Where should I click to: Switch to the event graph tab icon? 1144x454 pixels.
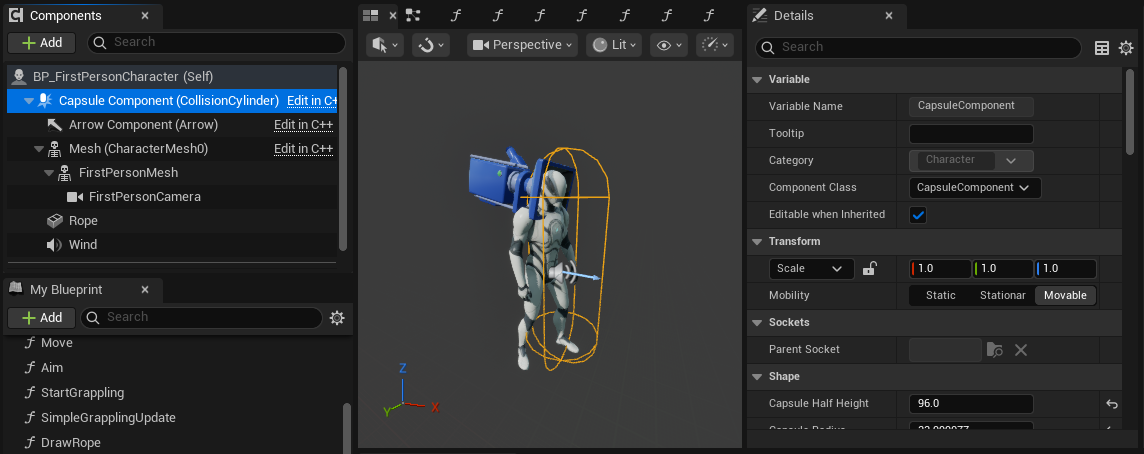pyautogui.click(x=413, y=15)
